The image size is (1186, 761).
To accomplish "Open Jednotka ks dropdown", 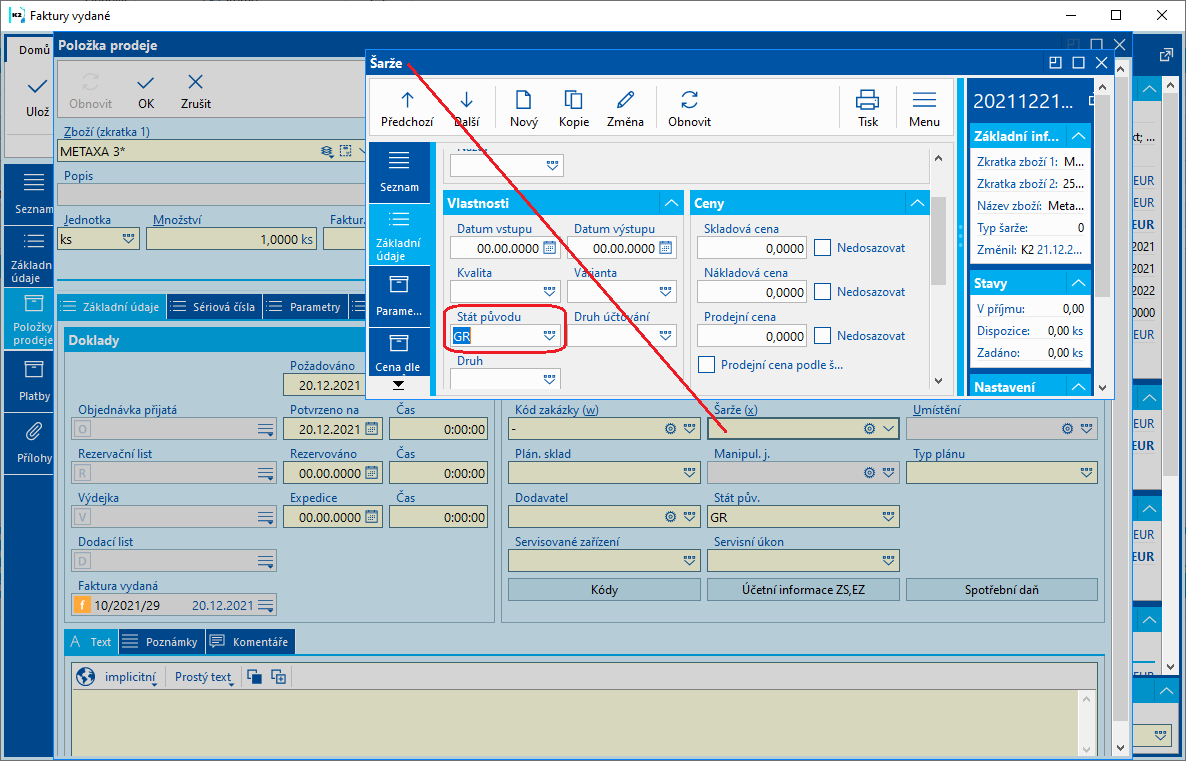I will click(129, 238).
